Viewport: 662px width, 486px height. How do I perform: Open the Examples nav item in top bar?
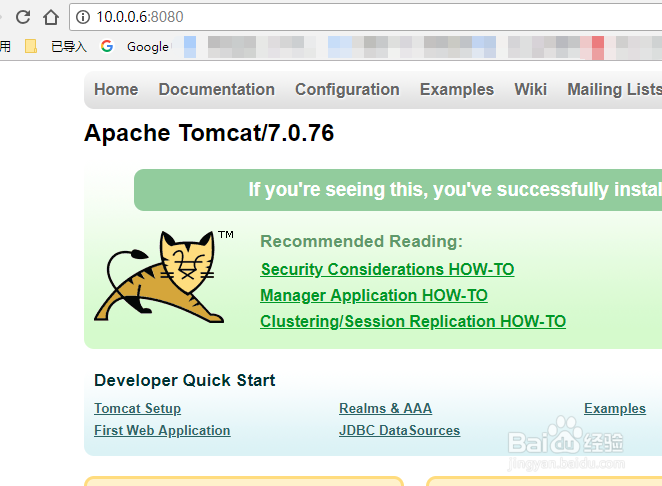pyautogui.click(x=457, y=90)
